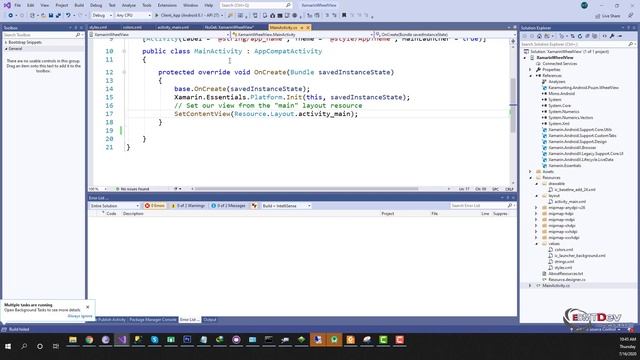This screenshot has height=360, width=640.
Task: Open the Build menu
Action: (79, 5)
